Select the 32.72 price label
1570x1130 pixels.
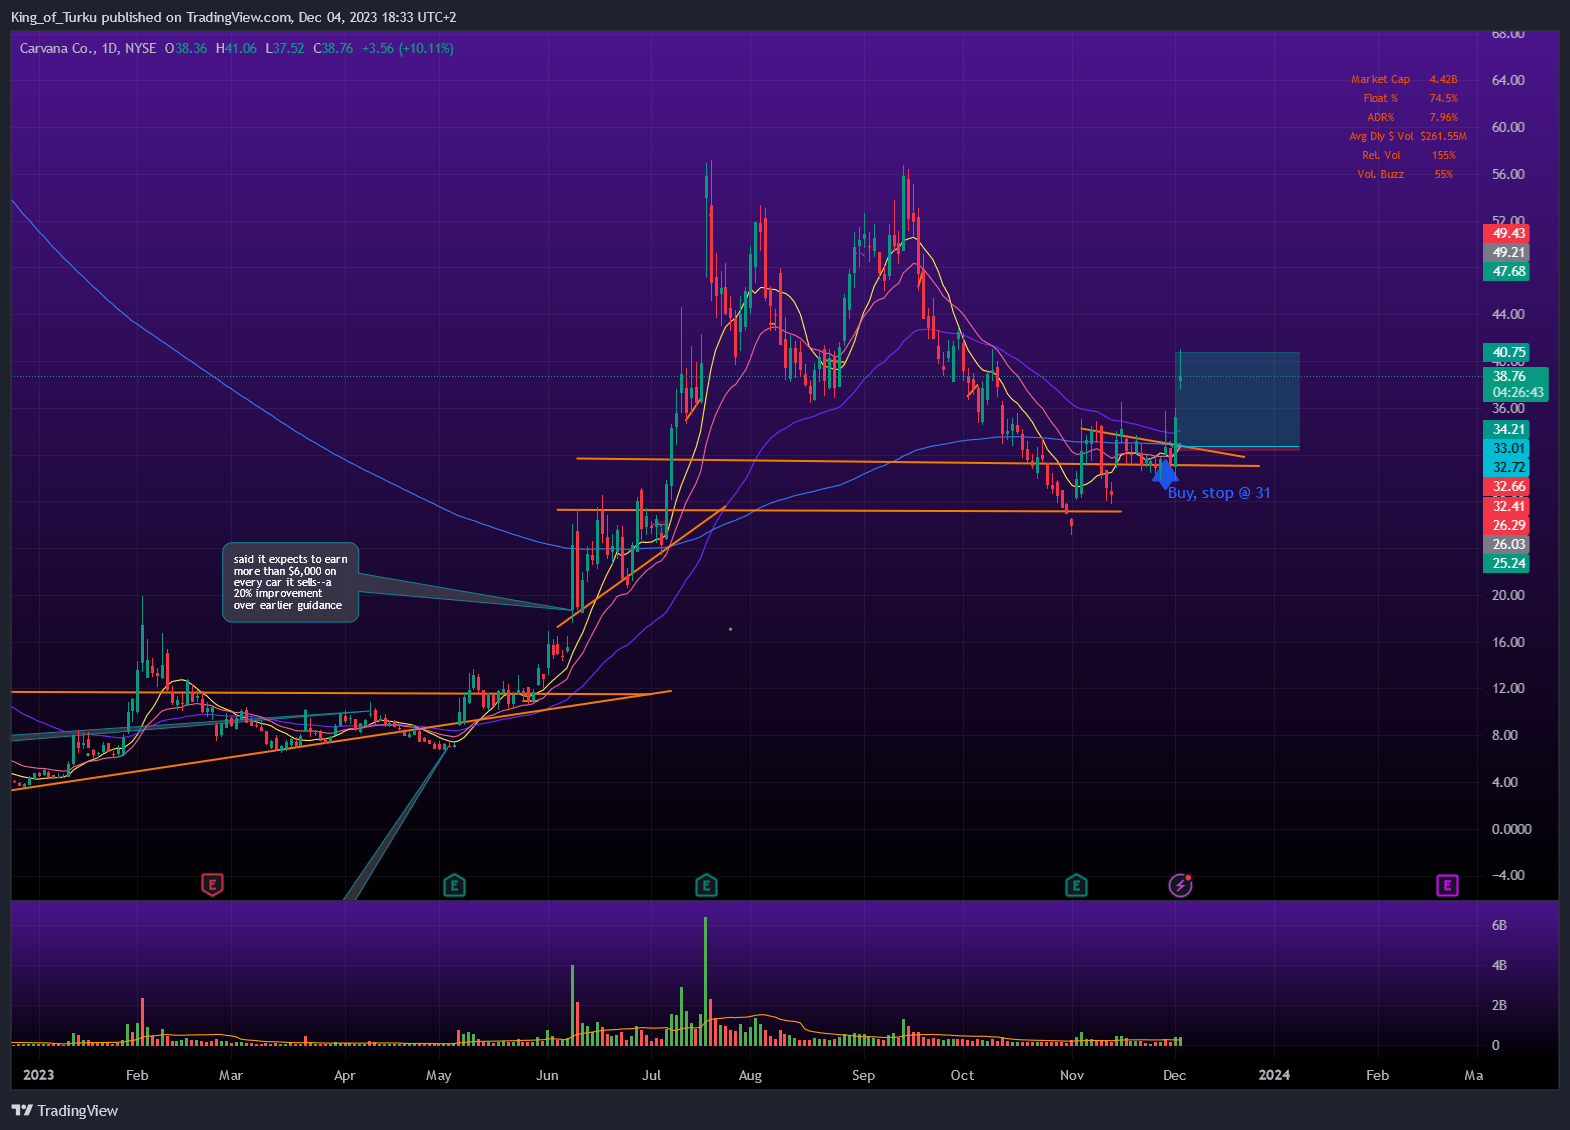(1506, 467)
